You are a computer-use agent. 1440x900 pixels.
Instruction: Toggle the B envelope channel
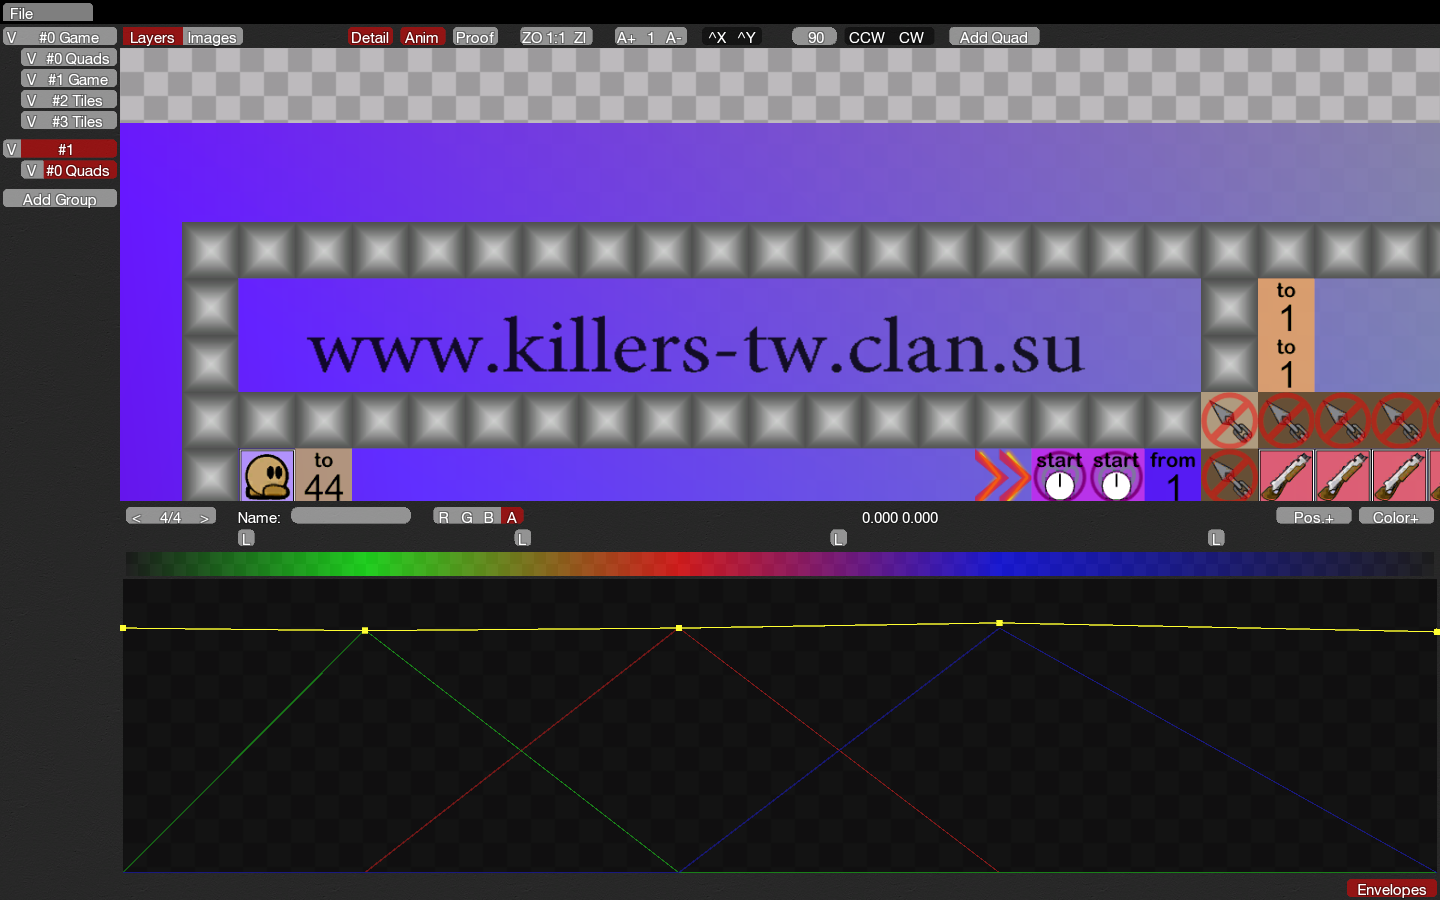489,517
